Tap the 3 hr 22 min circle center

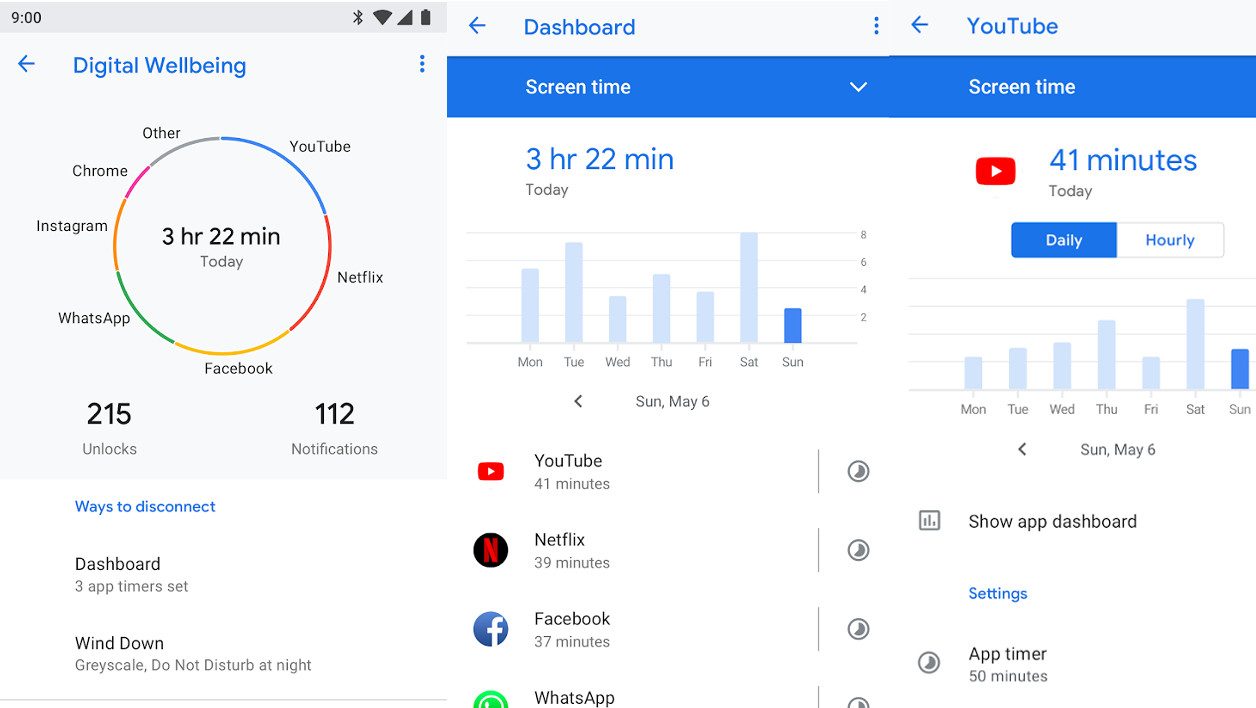click(221, 245)
